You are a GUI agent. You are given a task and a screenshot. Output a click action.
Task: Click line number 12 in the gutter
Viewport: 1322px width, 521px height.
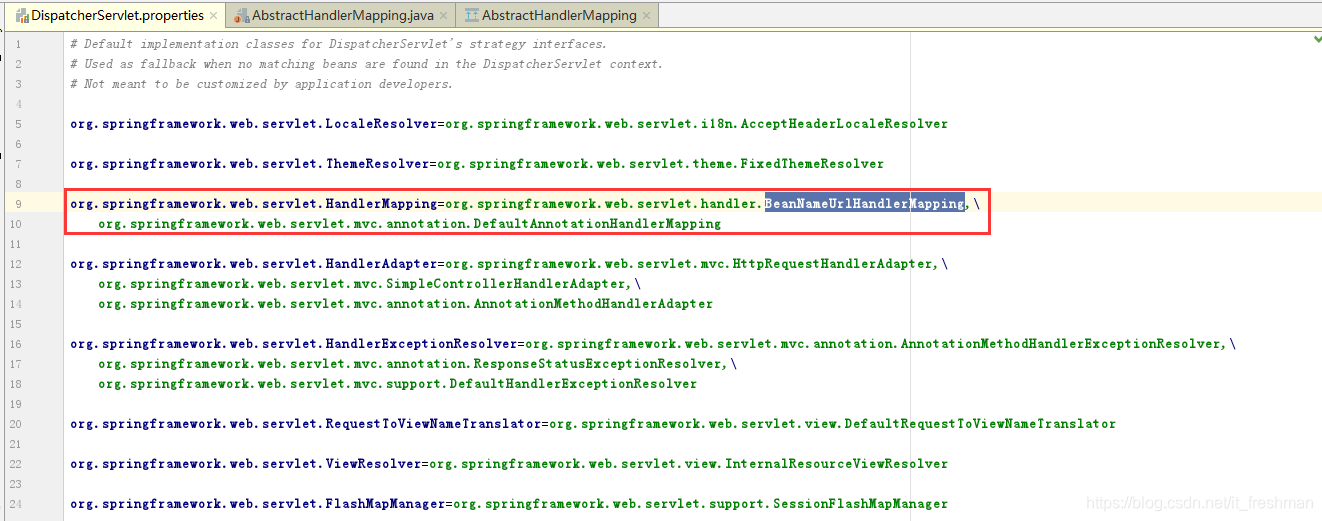(15, 263)
